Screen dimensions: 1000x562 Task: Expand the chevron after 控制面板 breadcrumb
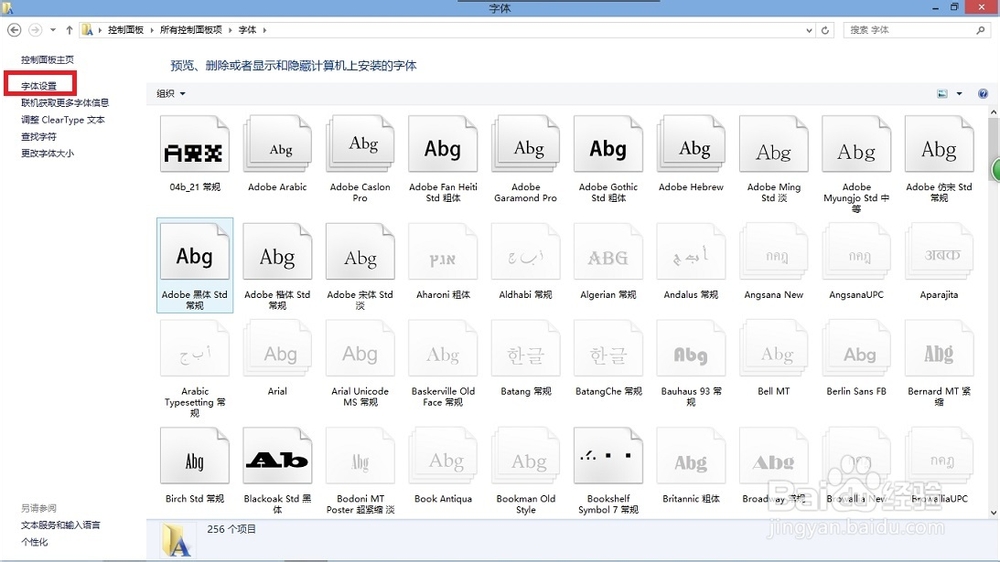[152, 30]
